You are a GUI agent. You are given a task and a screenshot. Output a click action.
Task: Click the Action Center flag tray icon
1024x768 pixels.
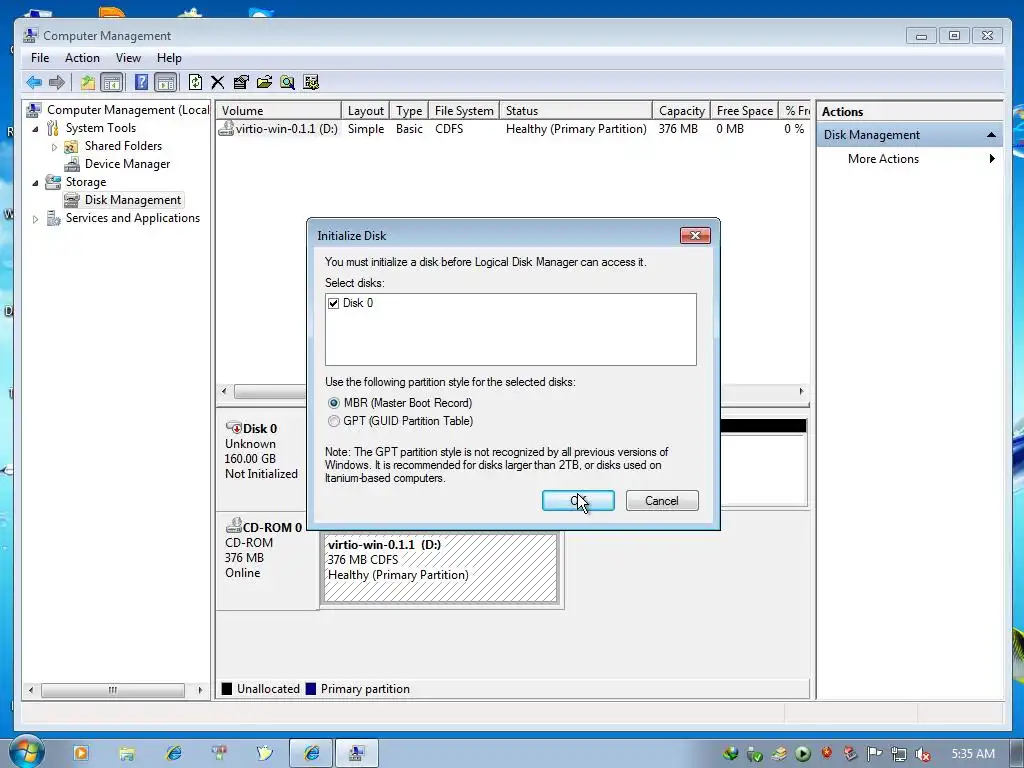[874, 754]
